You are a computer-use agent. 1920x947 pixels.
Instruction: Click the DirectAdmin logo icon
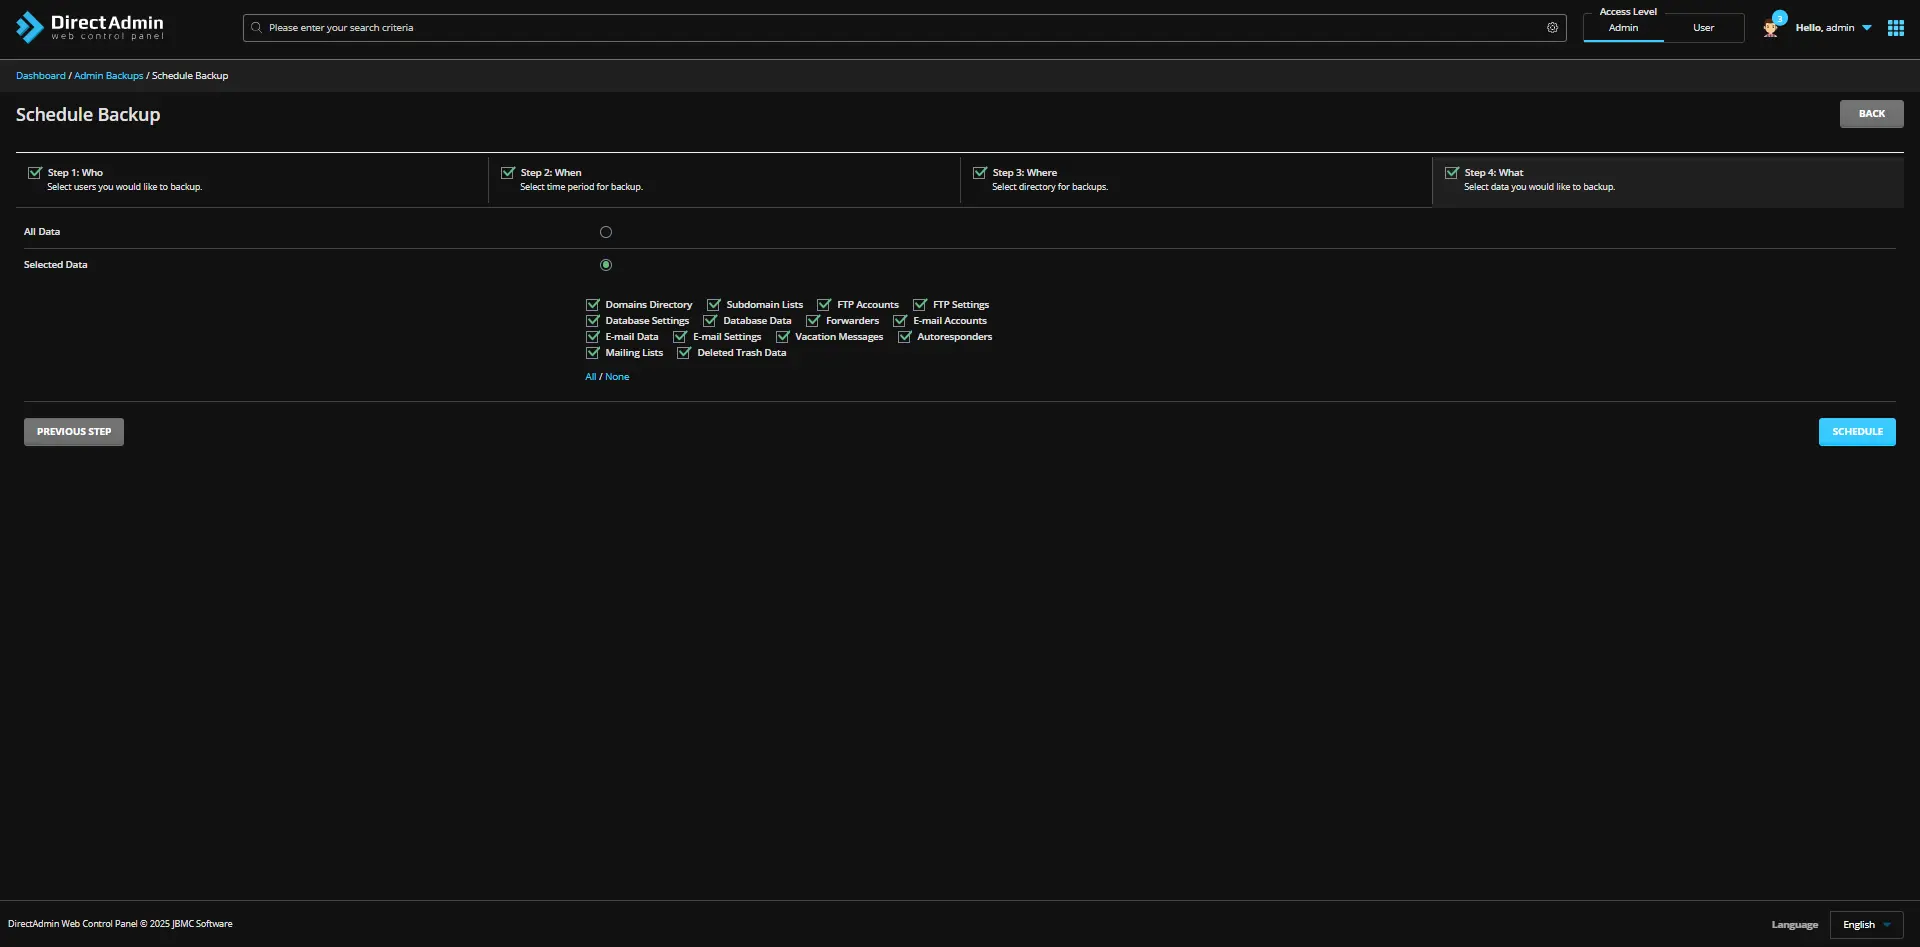coord(29,27)
